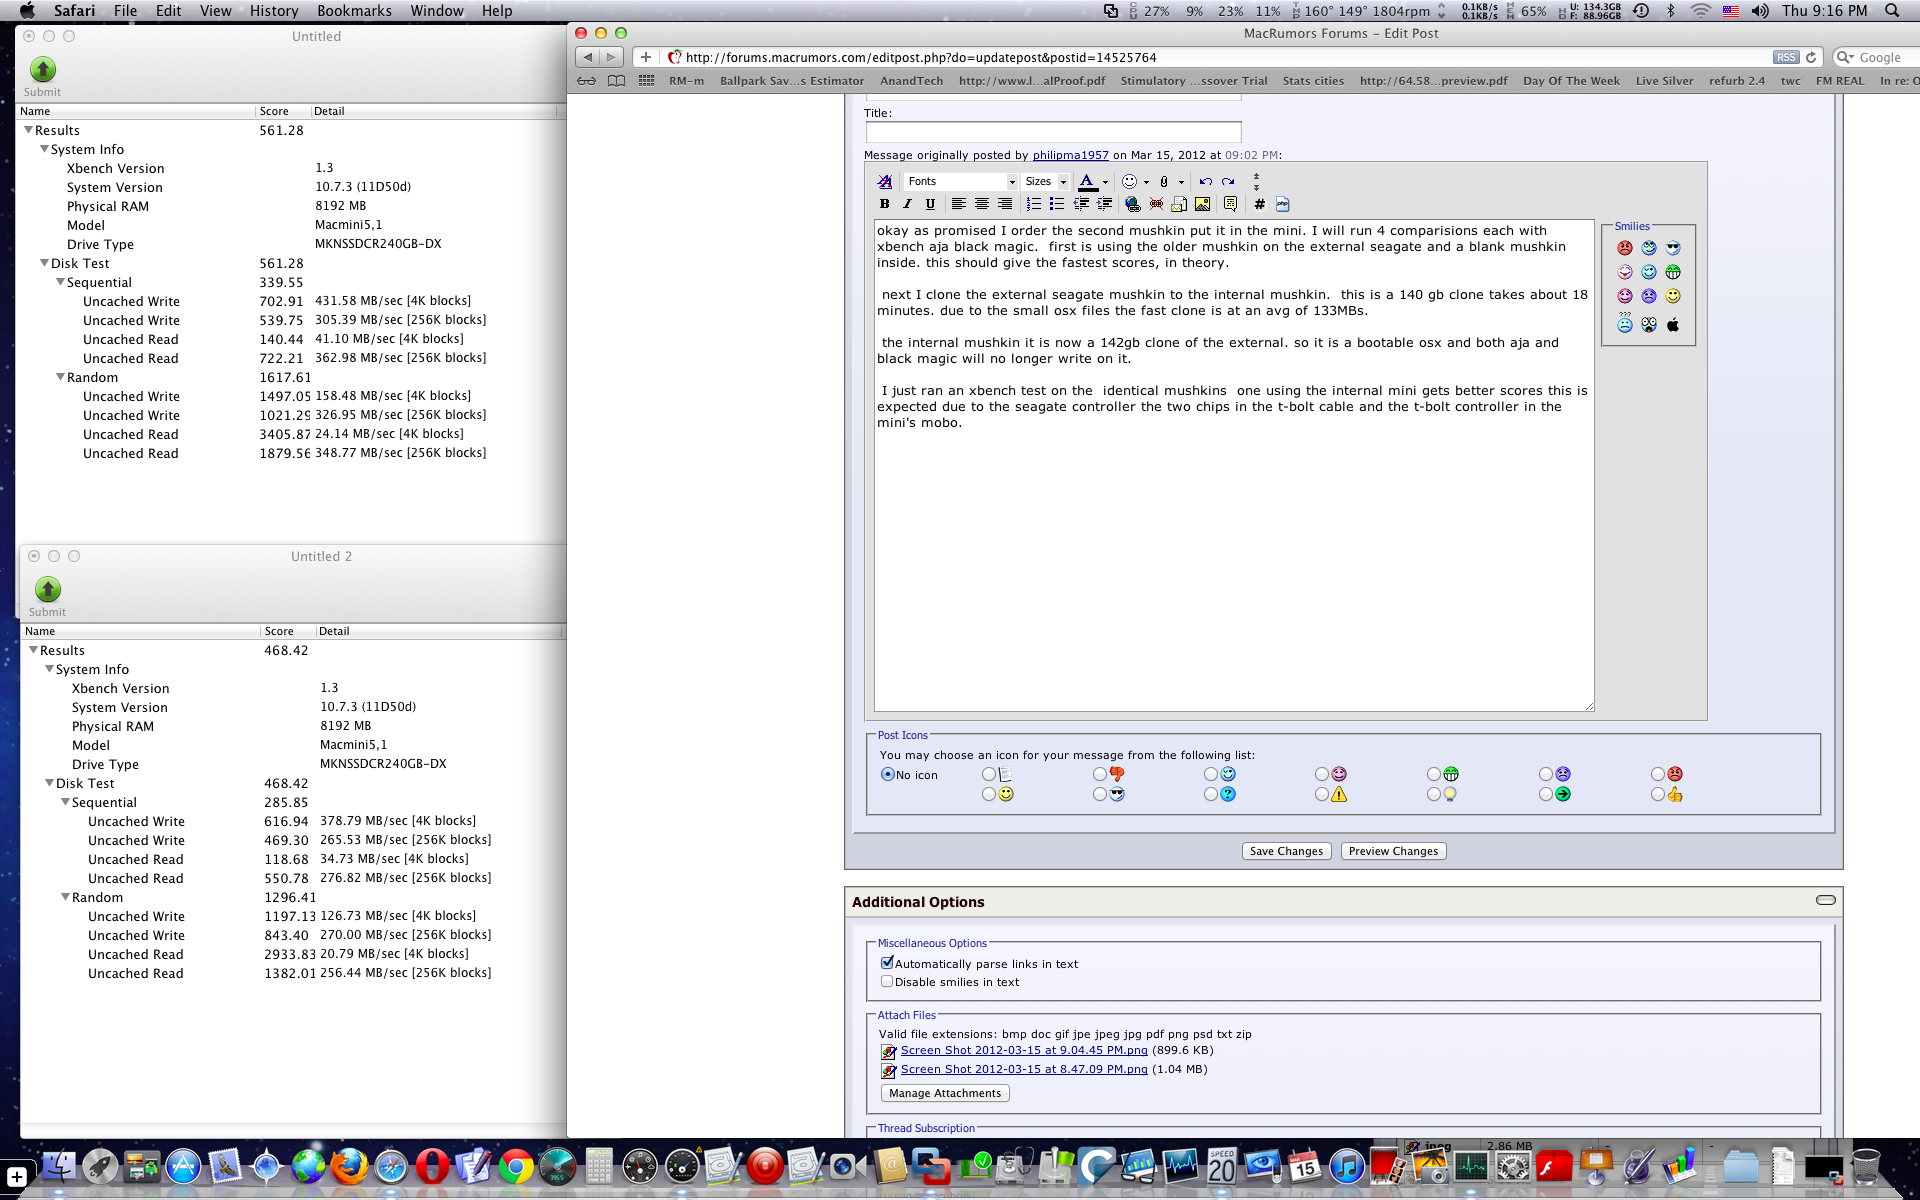Open the Bookmarks menu

354,11
